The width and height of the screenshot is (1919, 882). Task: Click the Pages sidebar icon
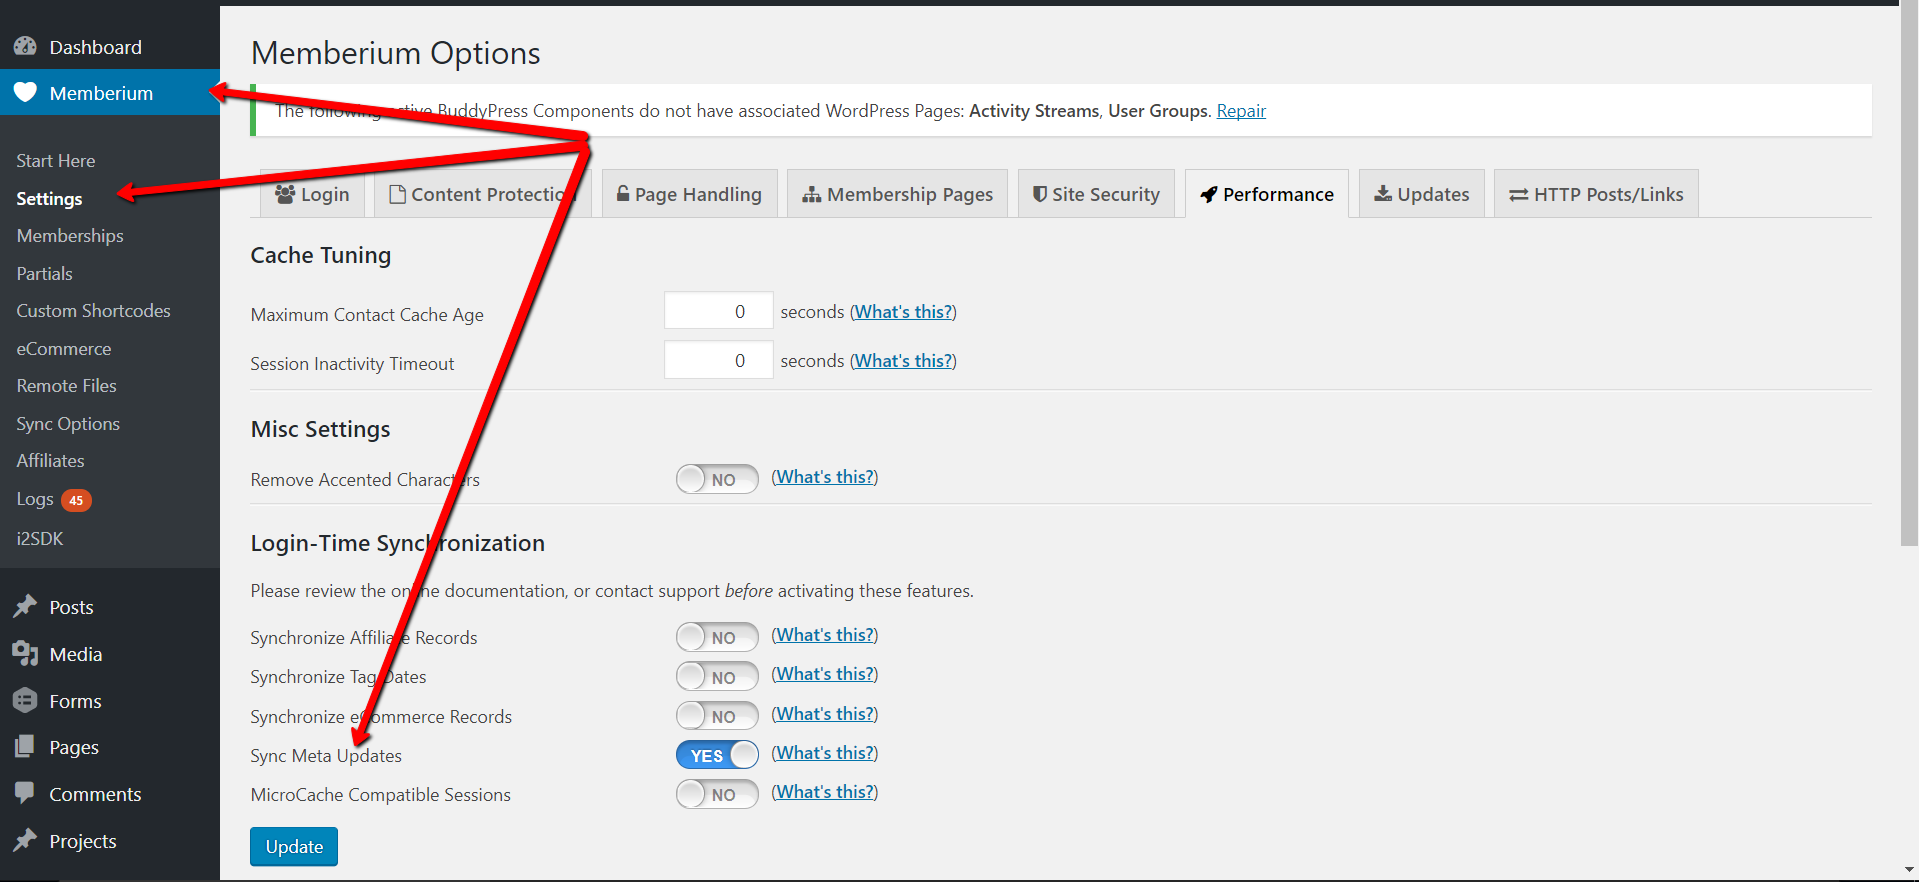coord(25,747)
